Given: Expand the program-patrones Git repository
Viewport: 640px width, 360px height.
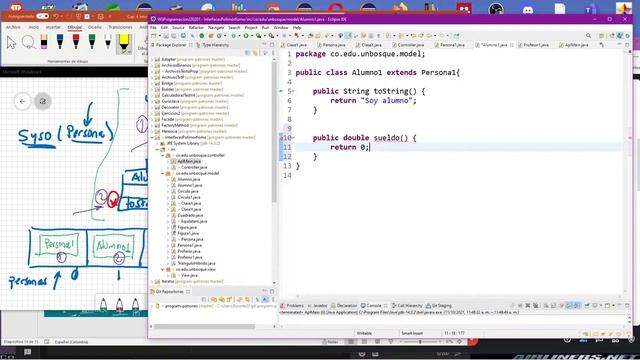Looking at the screenshot, I should [x=152, y=306].
